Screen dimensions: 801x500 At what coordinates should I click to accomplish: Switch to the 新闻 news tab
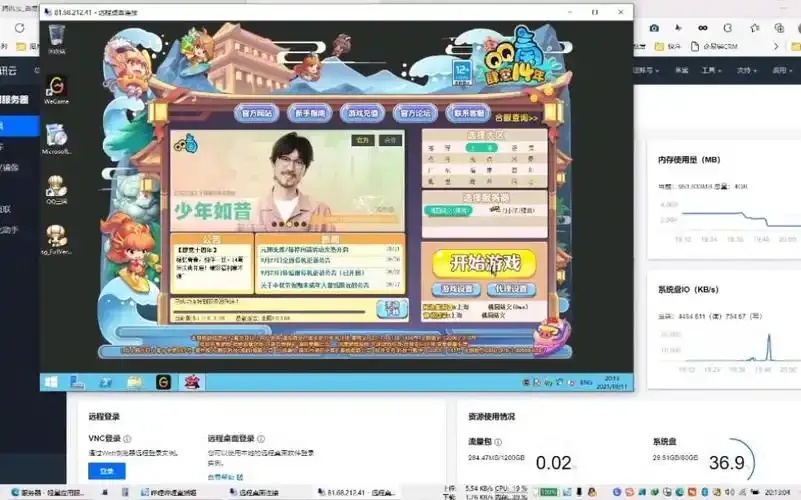330,239
